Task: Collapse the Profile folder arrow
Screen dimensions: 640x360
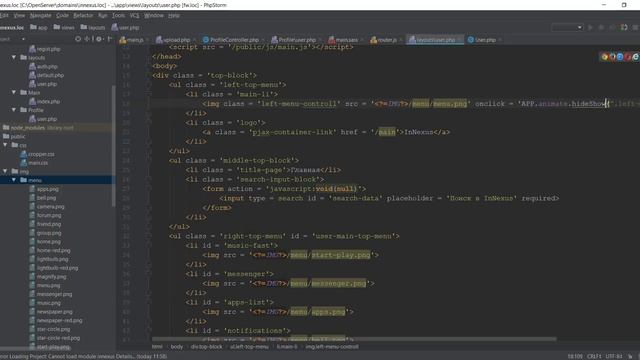Action: 14,110
